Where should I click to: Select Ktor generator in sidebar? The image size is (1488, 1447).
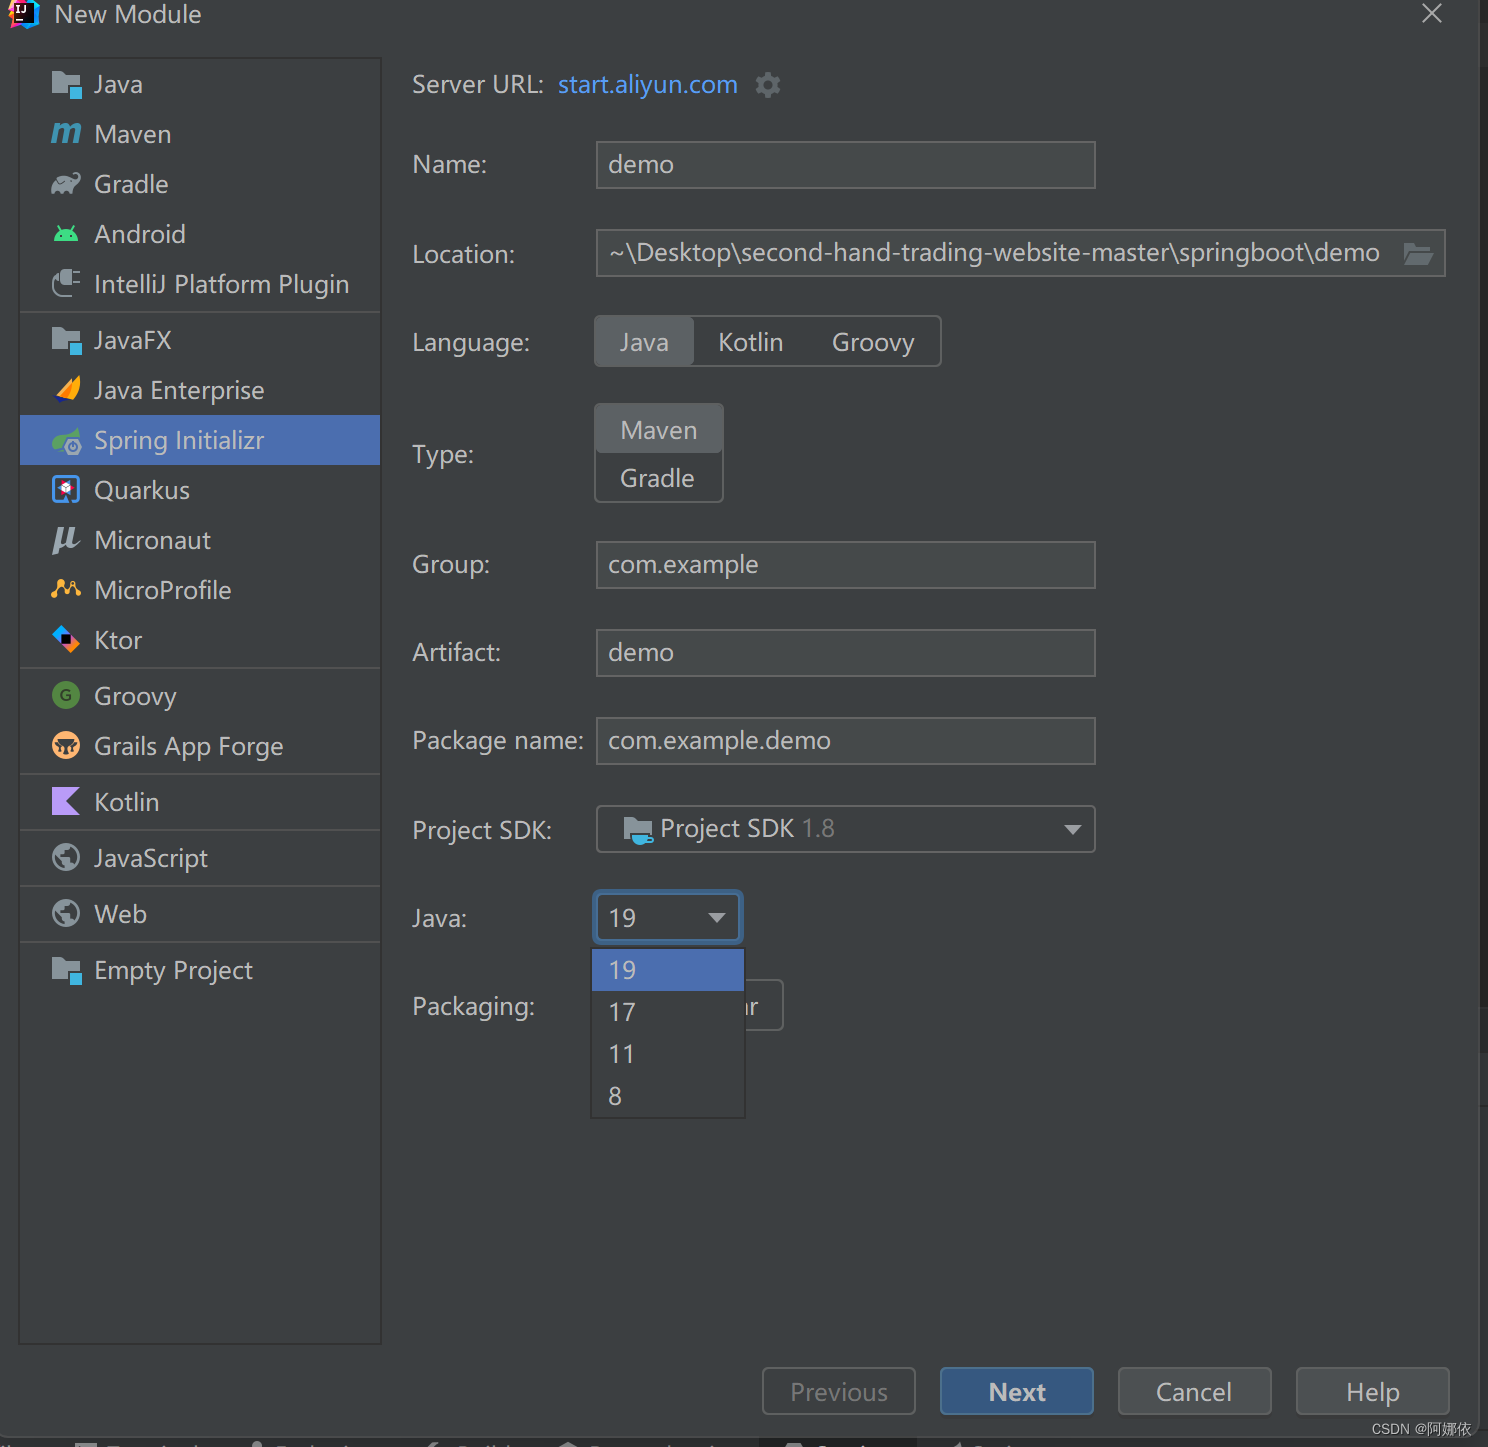point(200,640)
